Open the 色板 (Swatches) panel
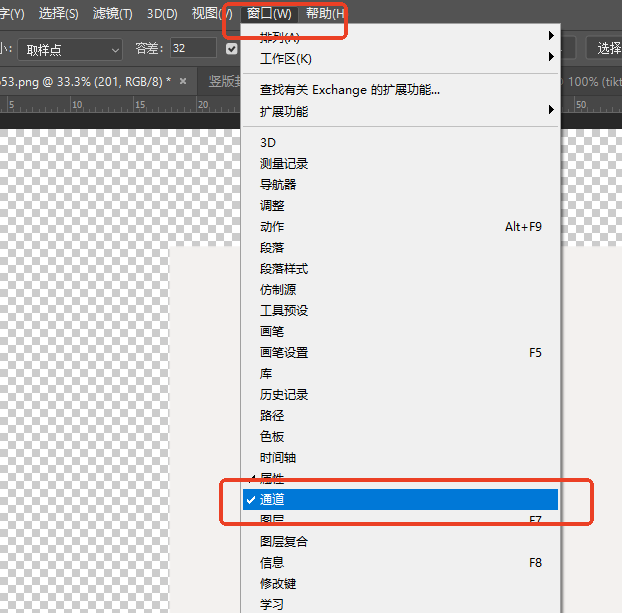 click(x=272, y=436)
